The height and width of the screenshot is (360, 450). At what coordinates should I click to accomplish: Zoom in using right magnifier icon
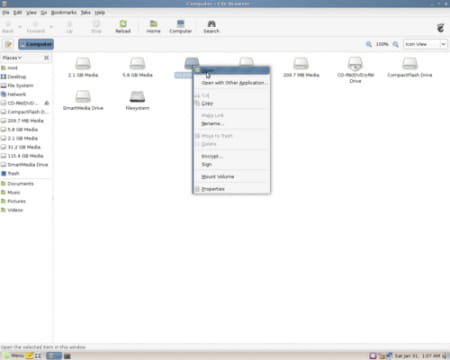point(396,44)
